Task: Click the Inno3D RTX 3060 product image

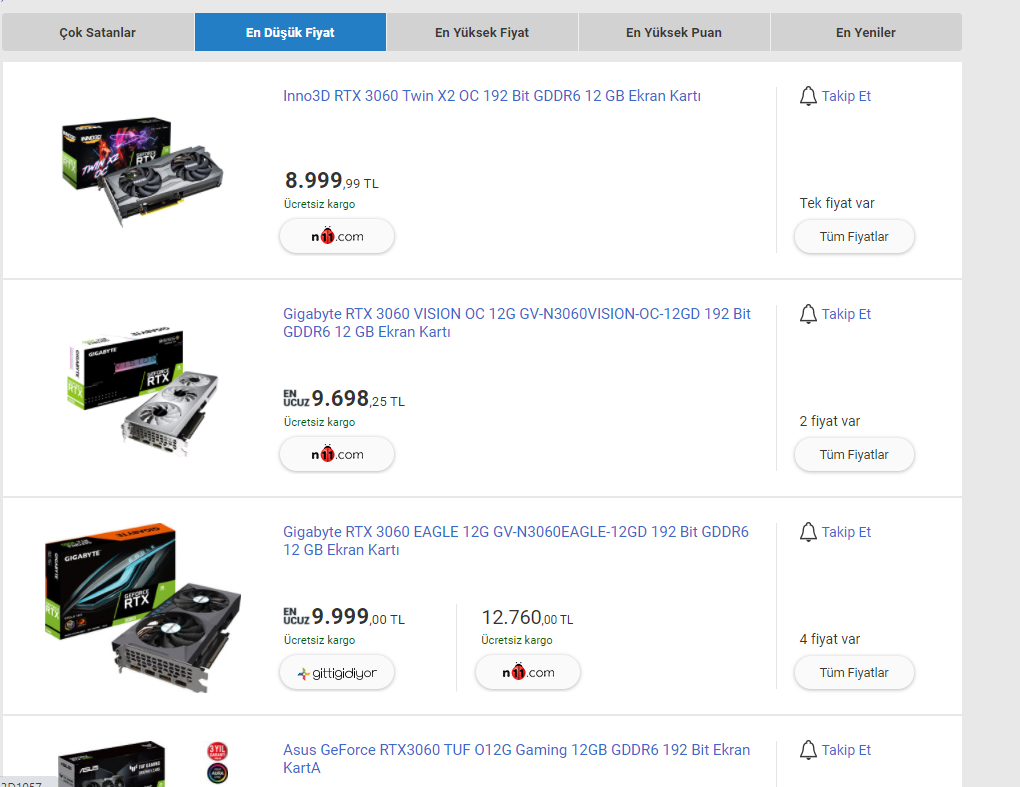Action: point(142,171)
